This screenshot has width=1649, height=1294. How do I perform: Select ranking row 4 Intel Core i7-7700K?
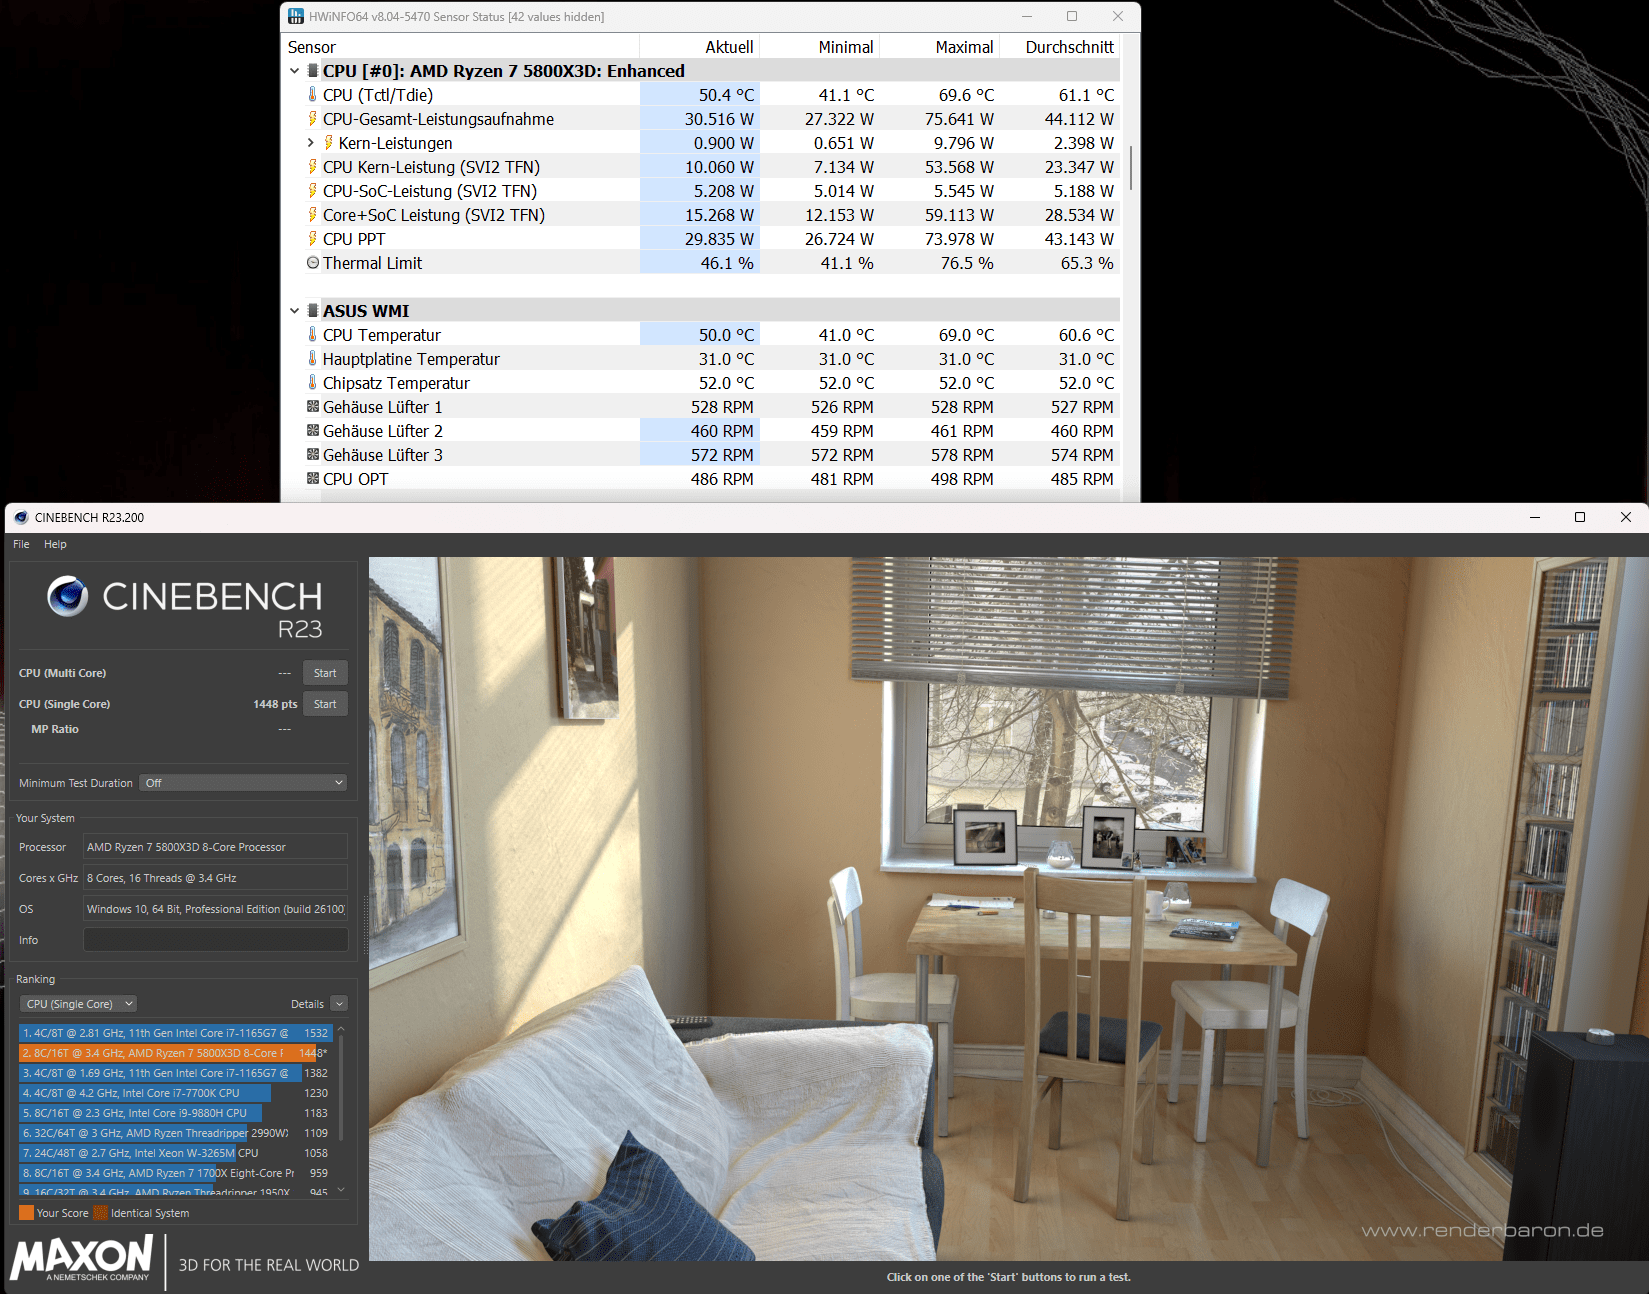(x=175, y=1093)
